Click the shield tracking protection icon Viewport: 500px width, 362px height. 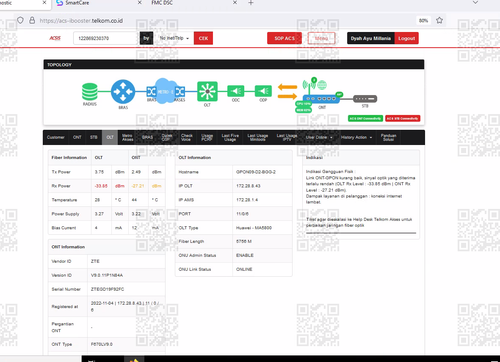point(20,20)
